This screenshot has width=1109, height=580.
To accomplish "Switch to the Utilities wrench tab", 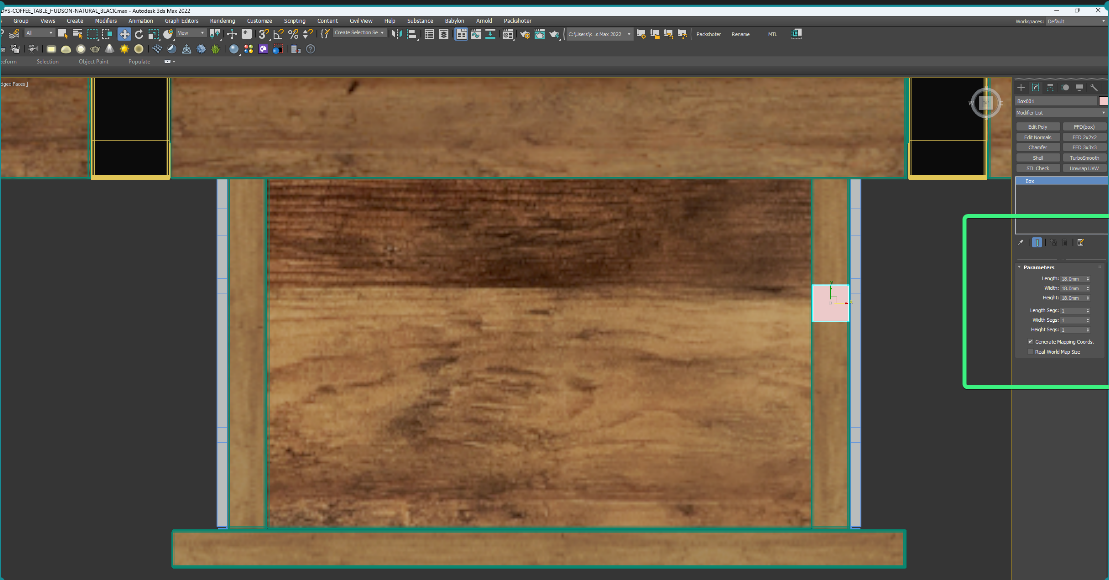I will (x=1095, y=88).
